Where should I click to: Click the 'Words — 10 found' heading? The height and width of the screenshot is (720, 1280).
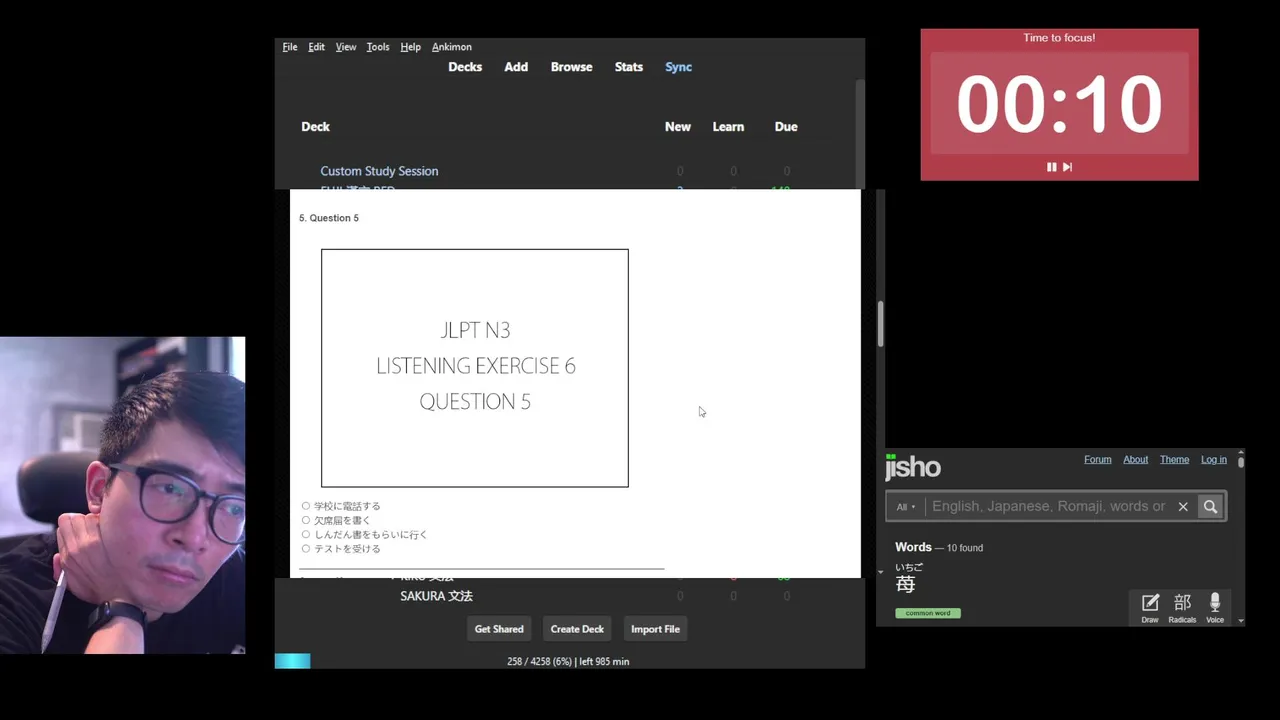[939, 547]
